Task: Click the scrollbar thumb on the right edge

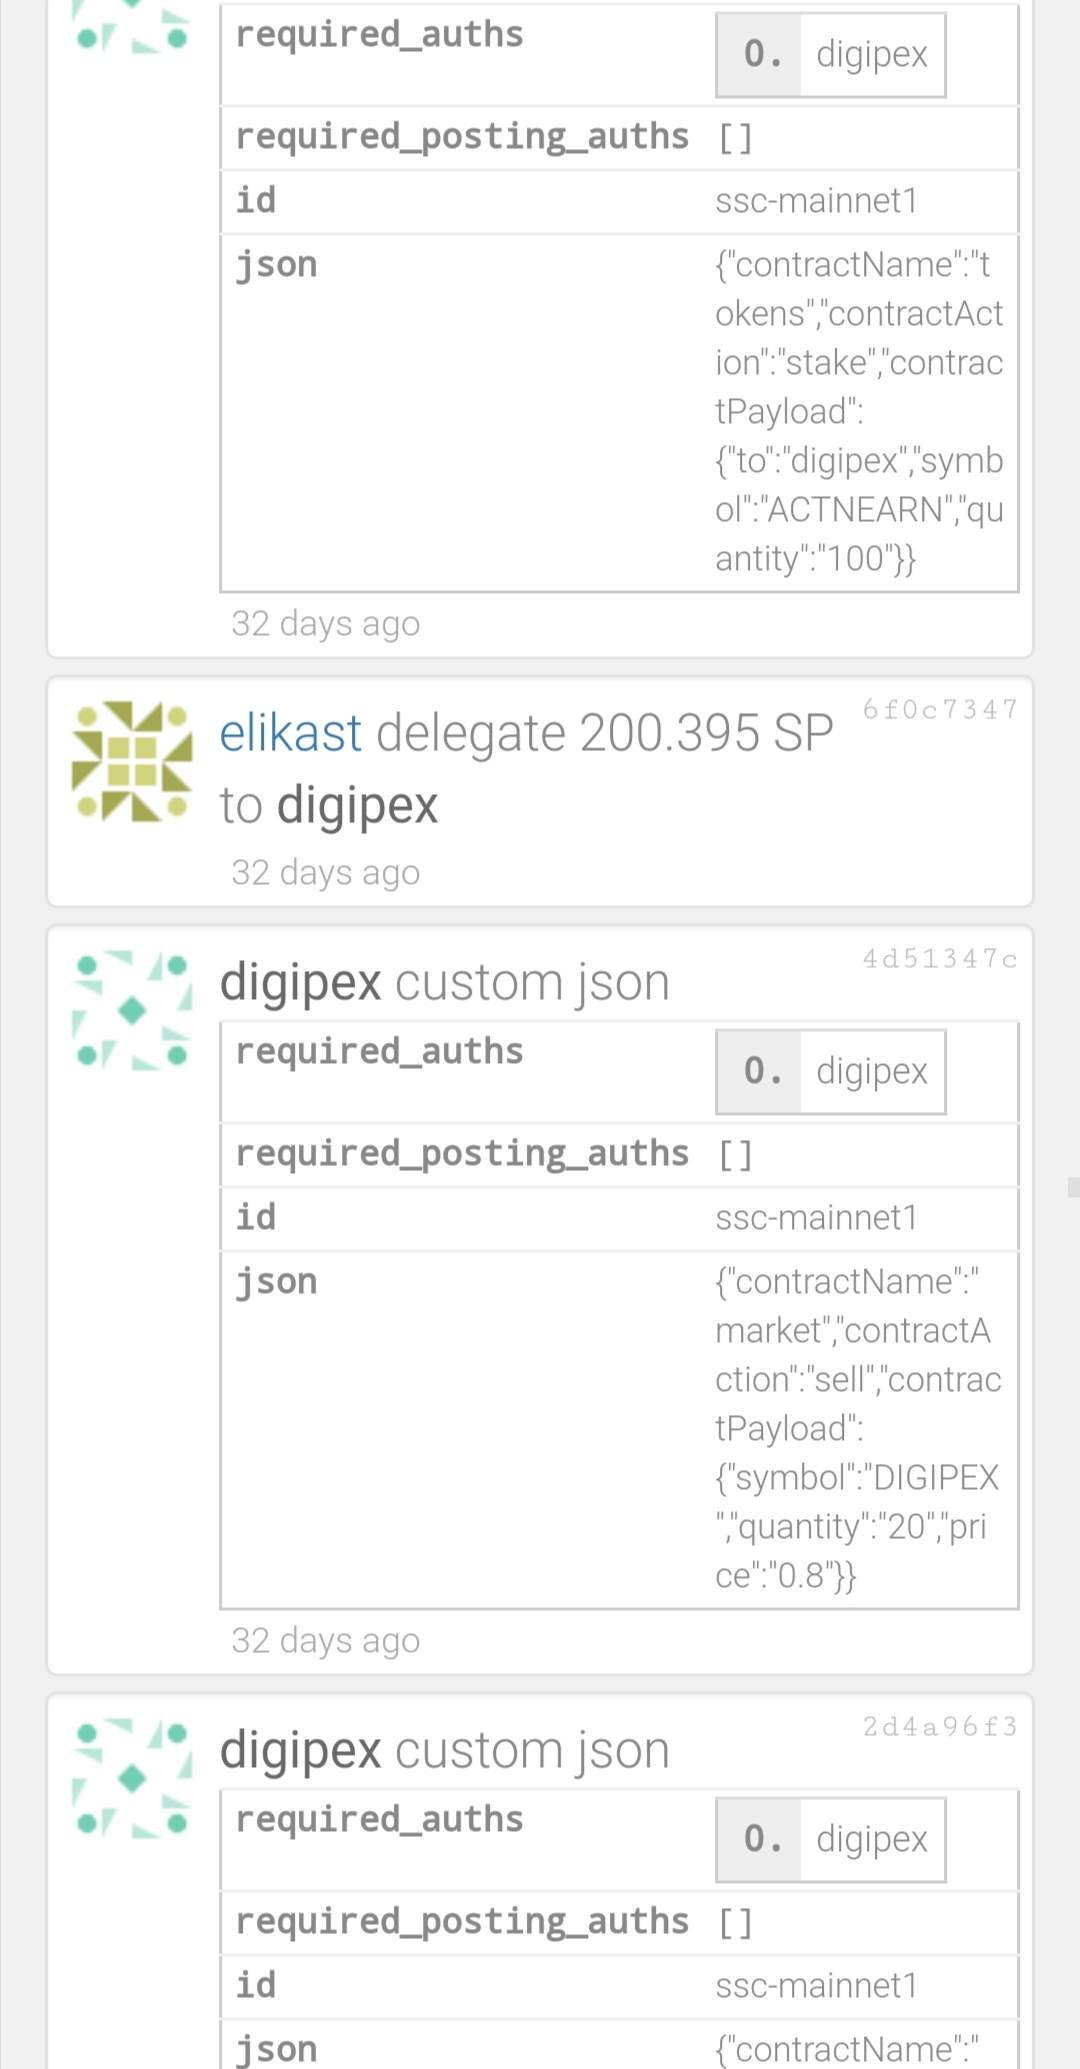Action: tap(1073, 1187)
